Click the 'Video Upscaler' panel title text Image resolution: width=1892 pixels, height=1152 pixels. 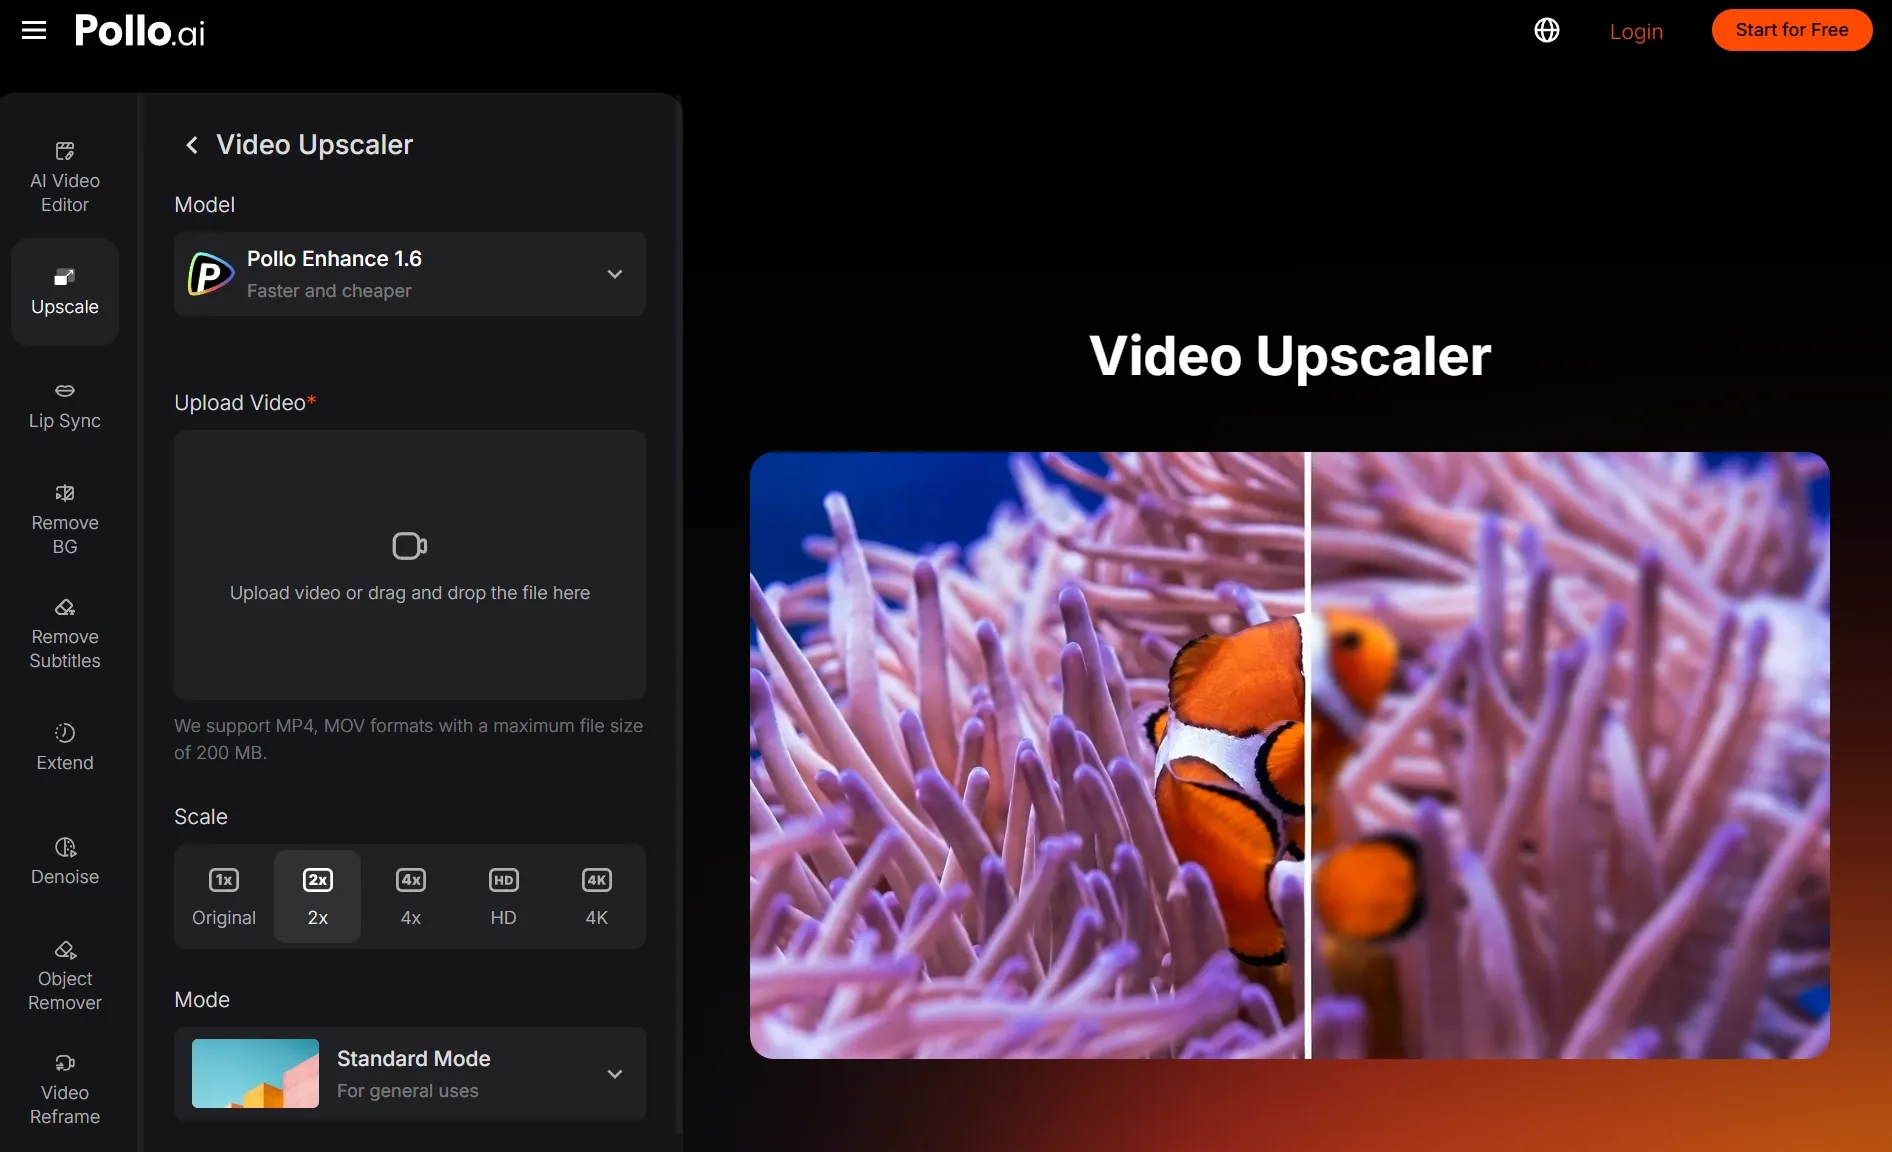click(x=315, y=145)
